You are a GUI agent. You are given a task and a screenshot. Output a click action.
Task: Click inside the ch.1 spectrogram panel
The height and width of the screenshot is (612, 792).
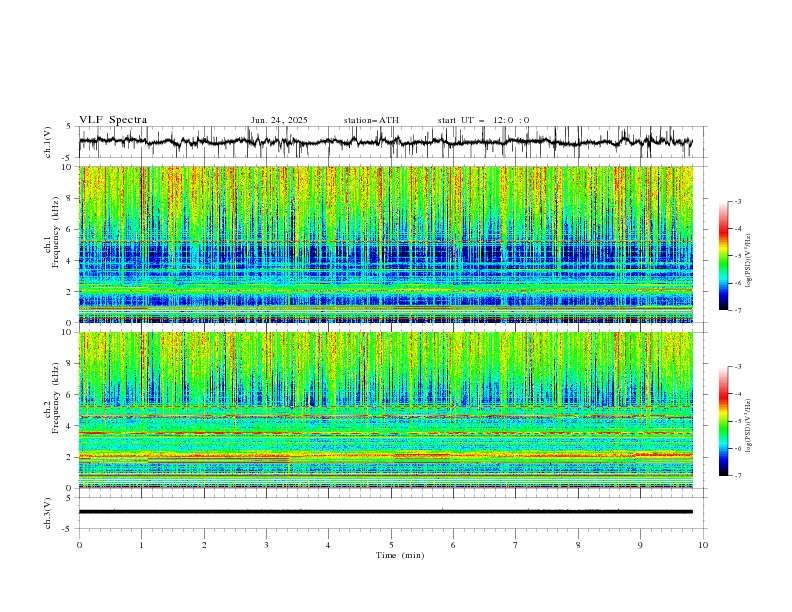tap(385, 244)
